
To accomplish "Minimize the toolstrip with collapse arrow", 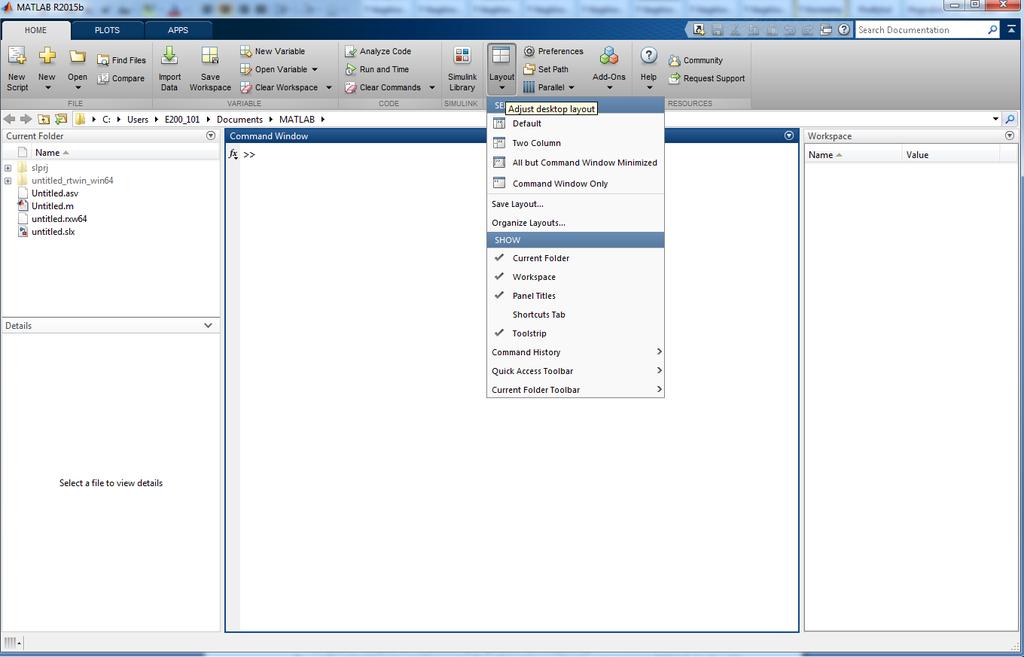I will (x=1012, y=30).
